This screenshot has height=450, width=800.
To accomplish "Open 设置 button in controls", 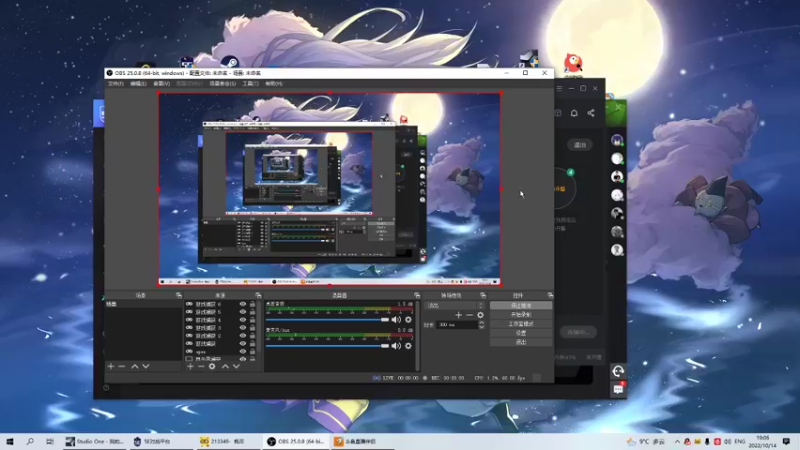I will (521, 333).
